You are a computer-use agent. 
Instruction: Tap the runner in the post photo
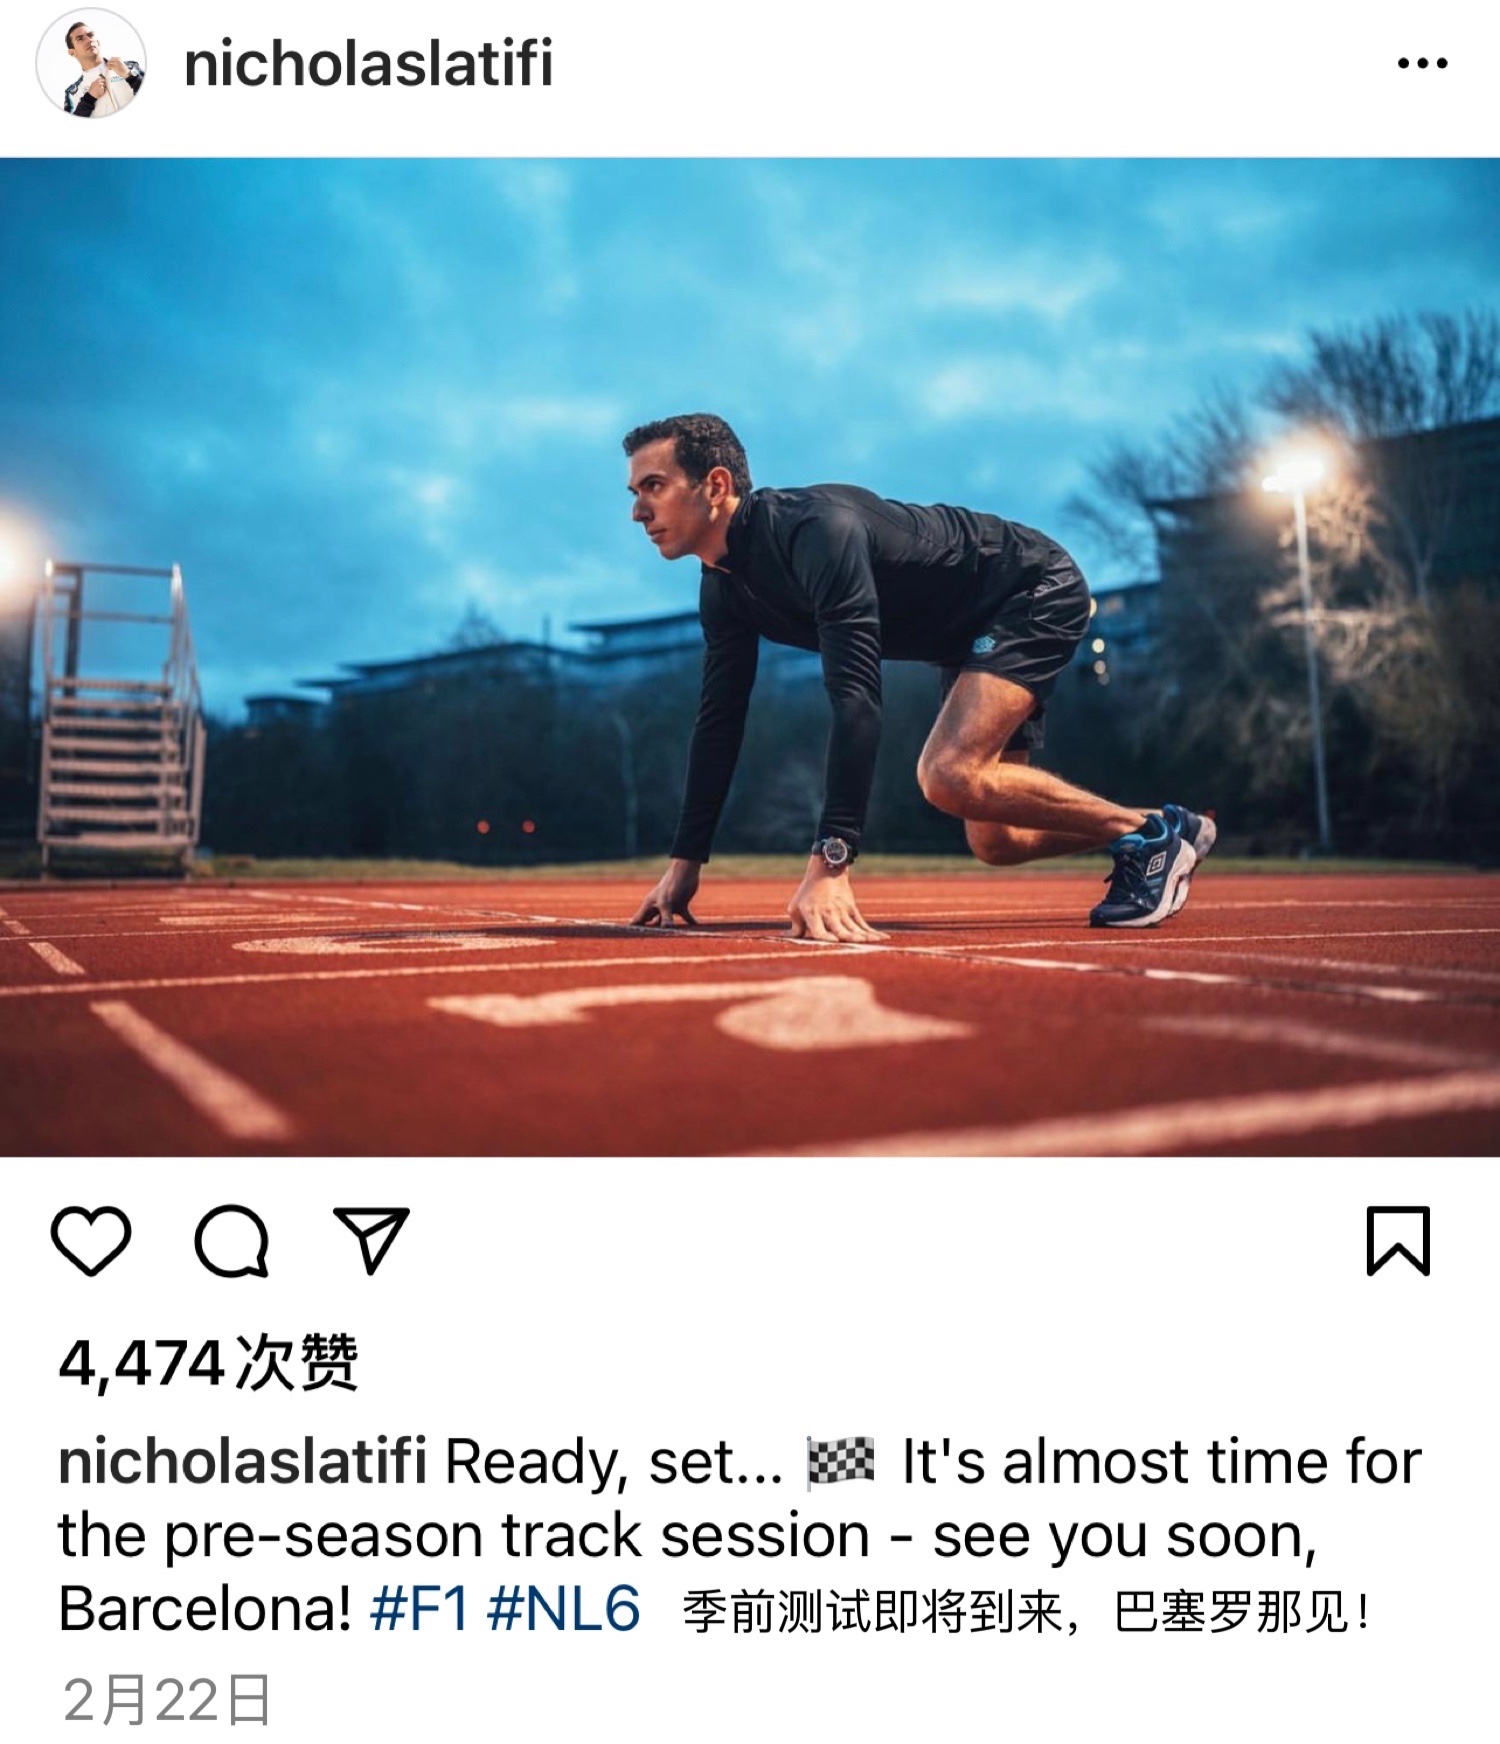coord(920,680)
